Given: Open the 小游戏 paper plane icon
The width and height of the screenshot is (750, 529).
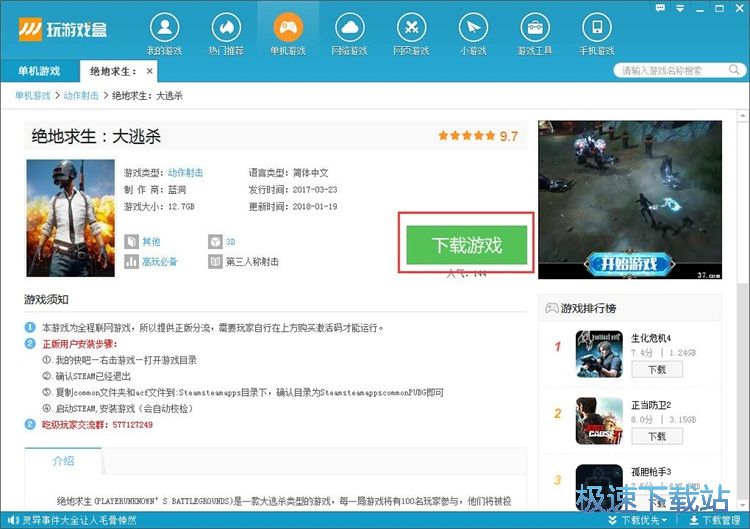Looking at the screenshot, I should point(472,27).
